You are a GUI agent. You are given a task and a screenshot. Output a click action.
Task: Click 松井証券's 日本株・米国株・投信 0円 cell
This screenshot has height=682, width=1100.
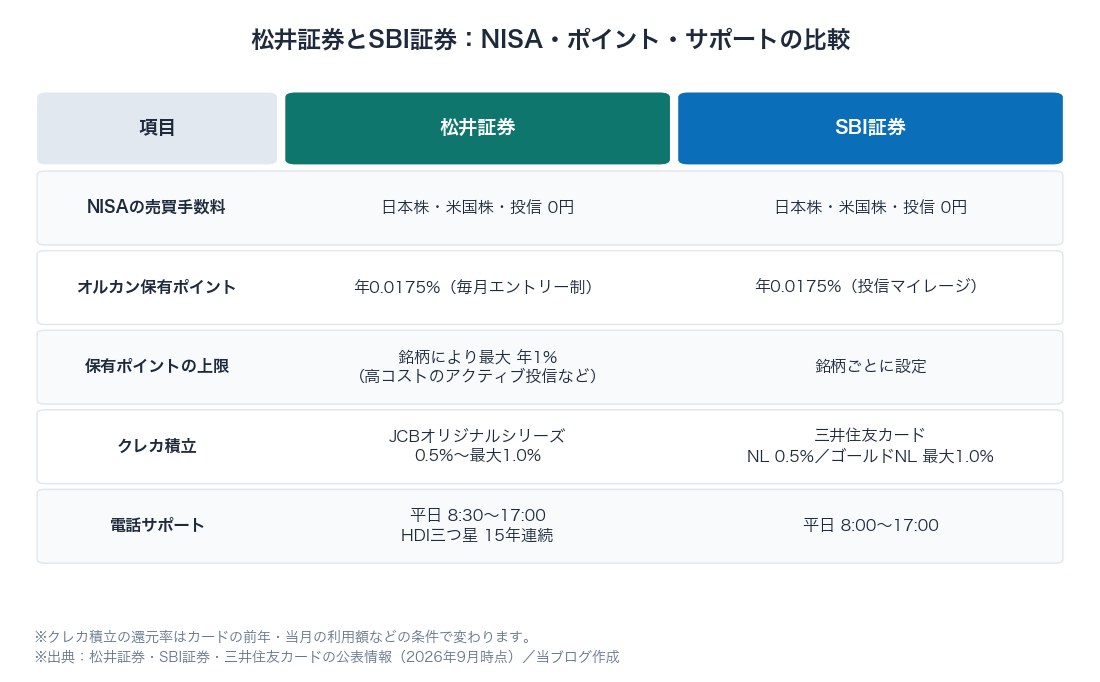(x=478, y=207)
